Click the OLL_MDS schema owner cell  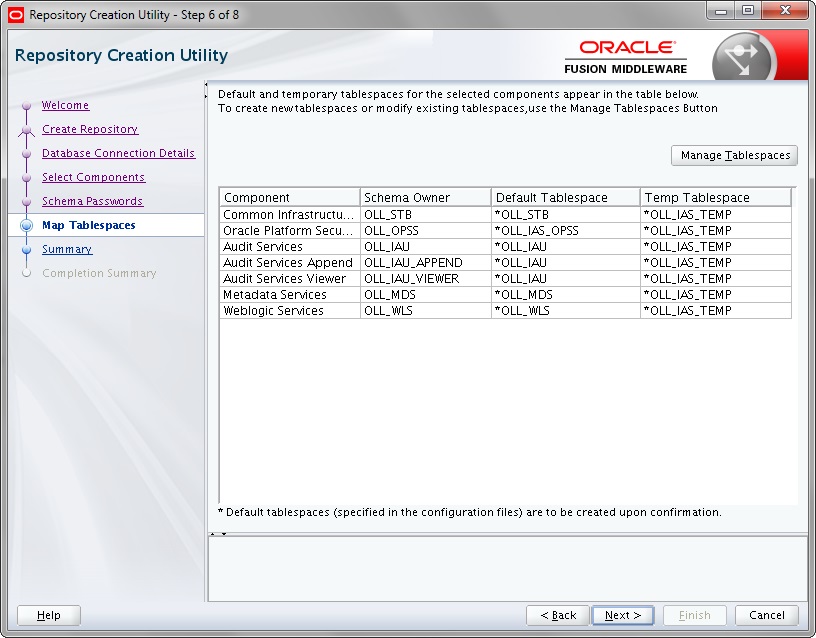pos(426,295)
